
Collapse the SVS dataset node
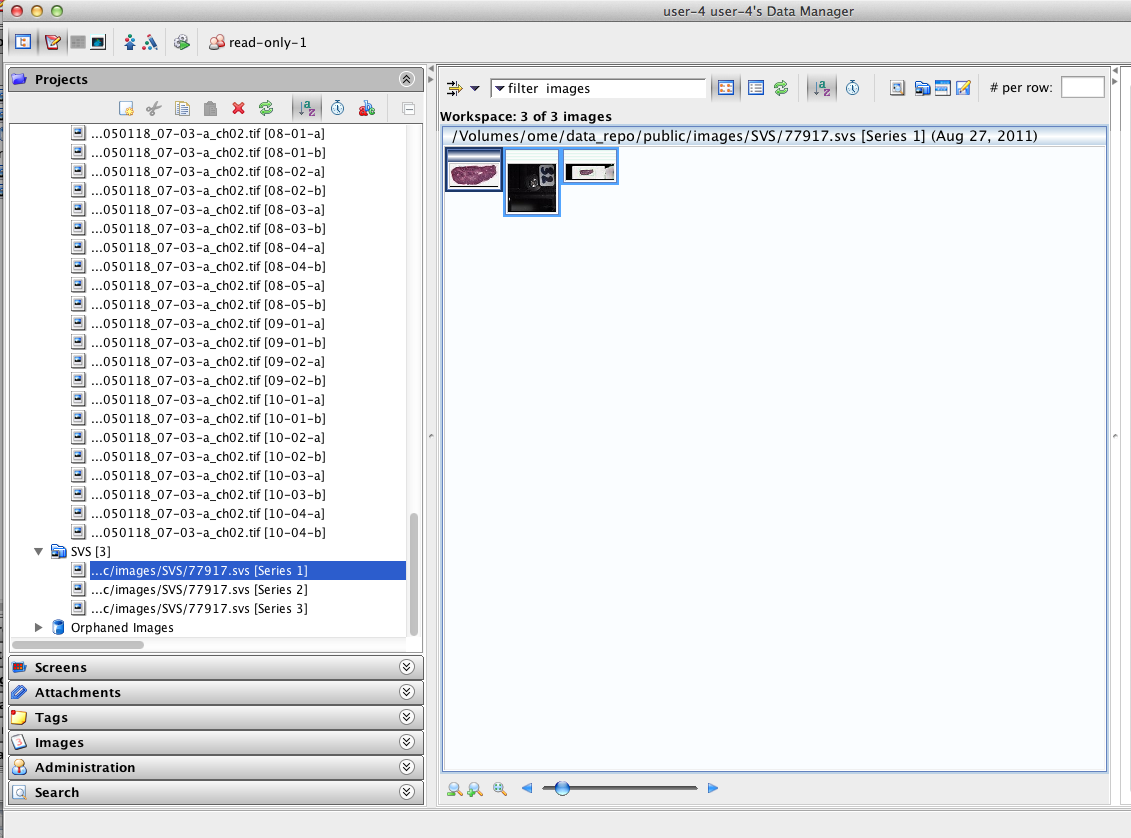[38, 552]
